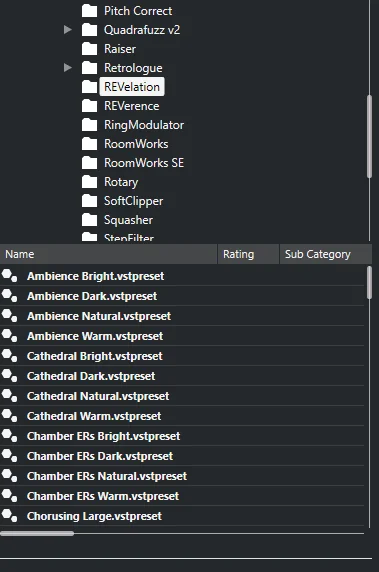Select the RoomWorks tree entry
379x572 pixels.
pos(136,144)
